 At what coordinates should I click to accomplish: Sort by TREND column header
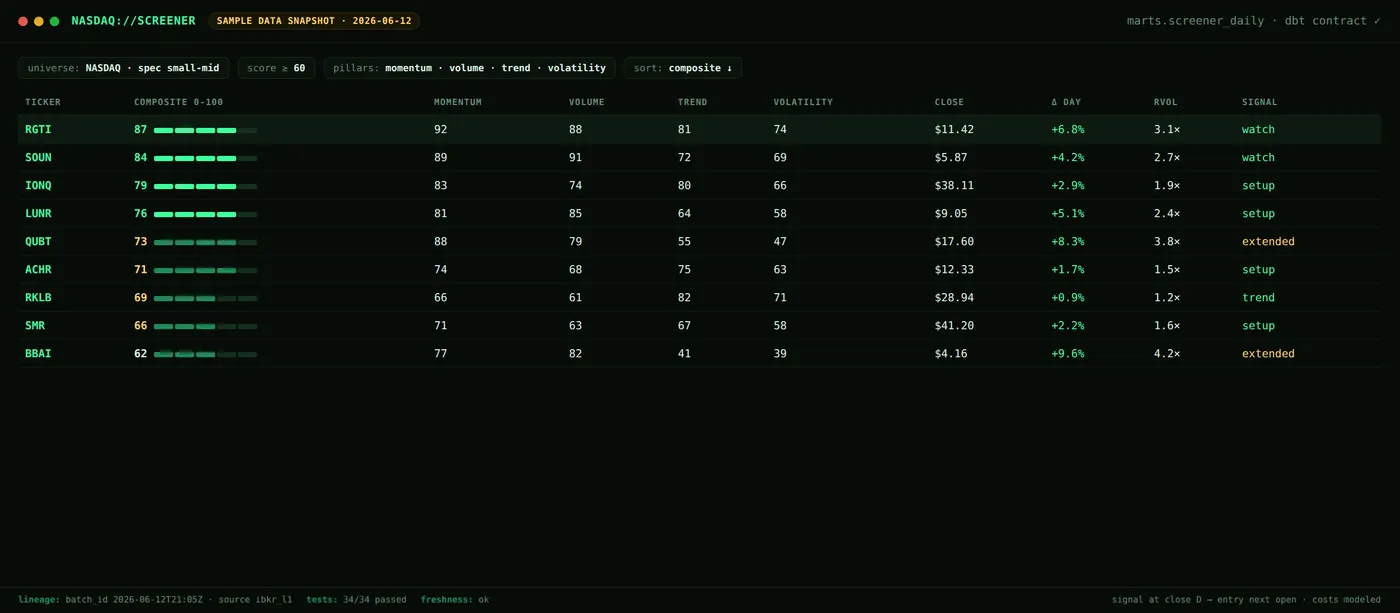click(692, 102)
